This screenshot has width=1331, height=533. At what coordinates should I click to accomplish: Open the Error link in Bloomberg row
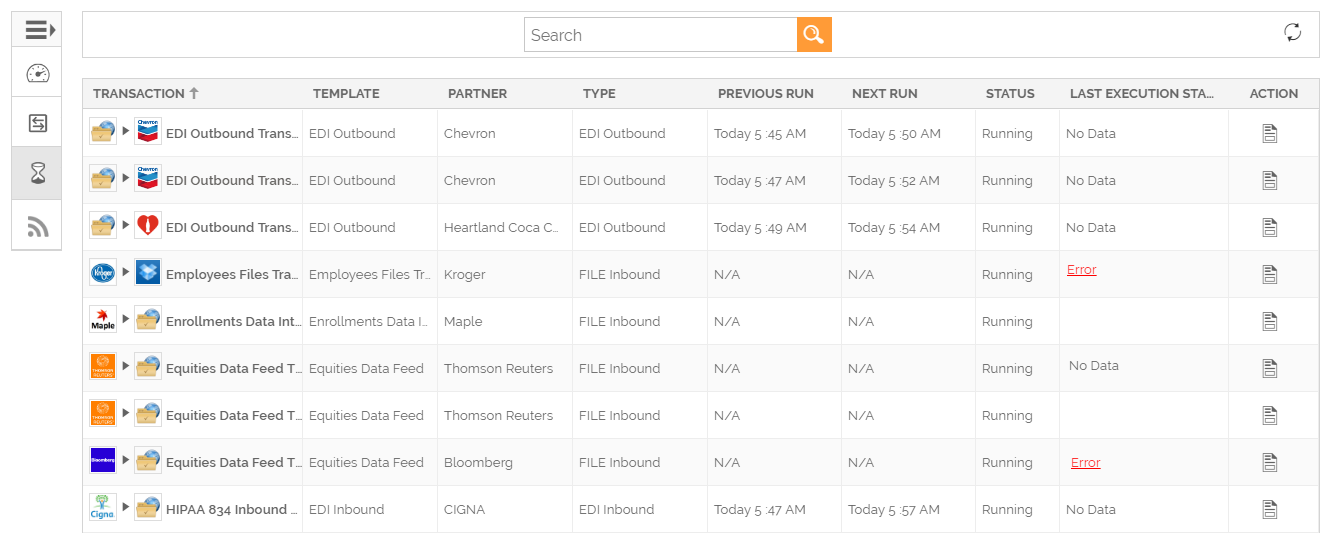1085,463
